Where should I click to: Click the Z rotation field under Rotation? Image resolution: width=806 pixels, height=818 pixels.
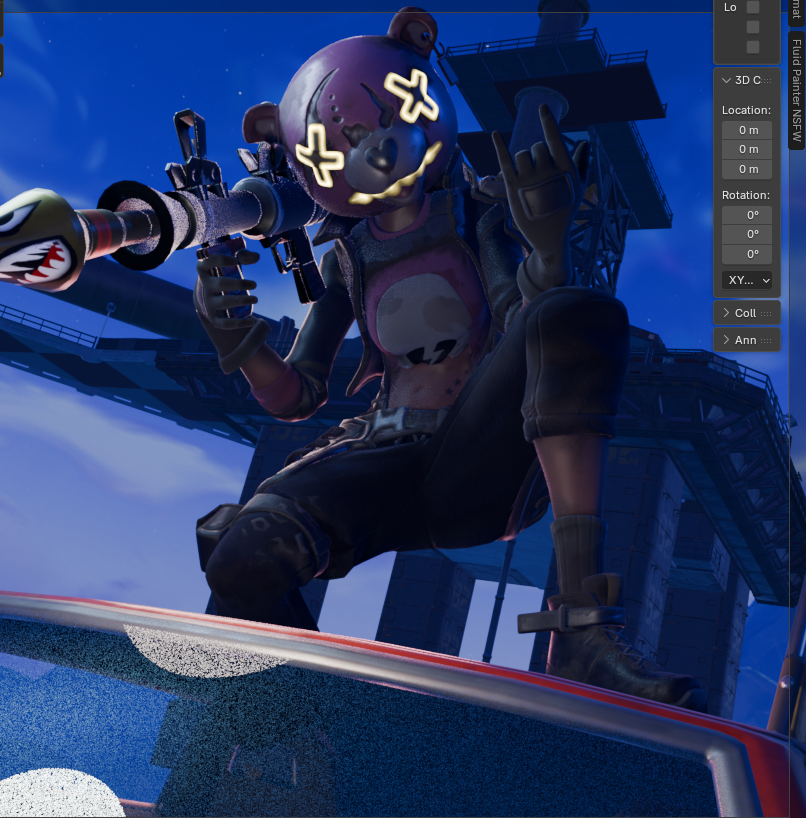747,254
